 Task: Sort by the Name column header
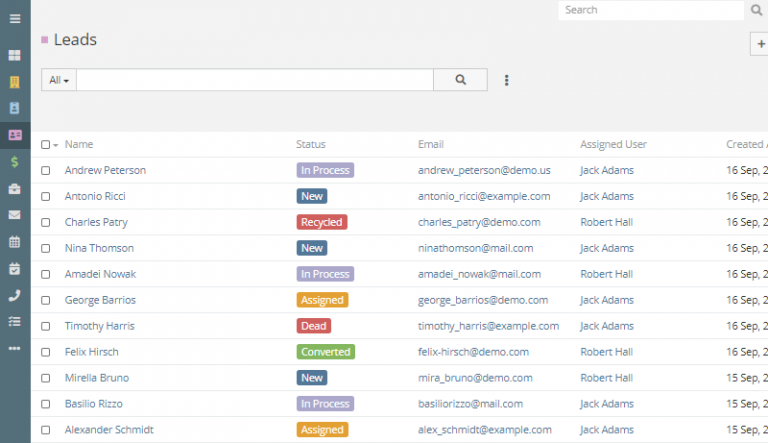pyautogui.click(x=79, y=145)
